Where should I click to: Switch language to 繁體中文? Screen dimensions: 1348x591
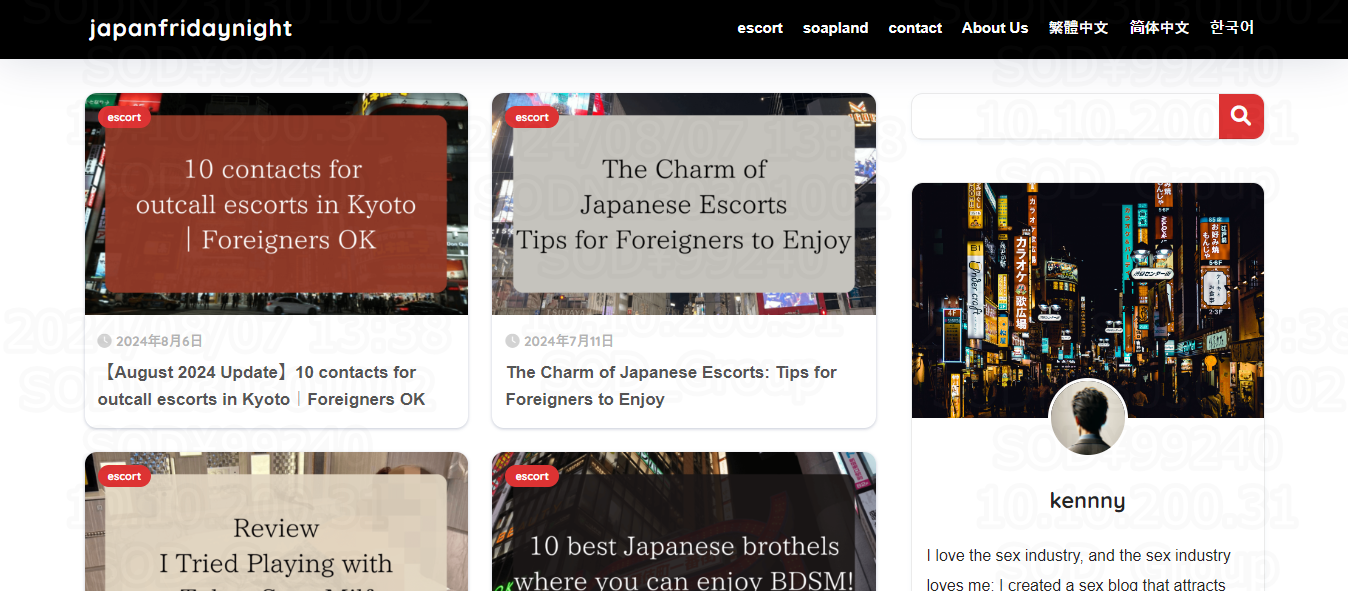1078,28
